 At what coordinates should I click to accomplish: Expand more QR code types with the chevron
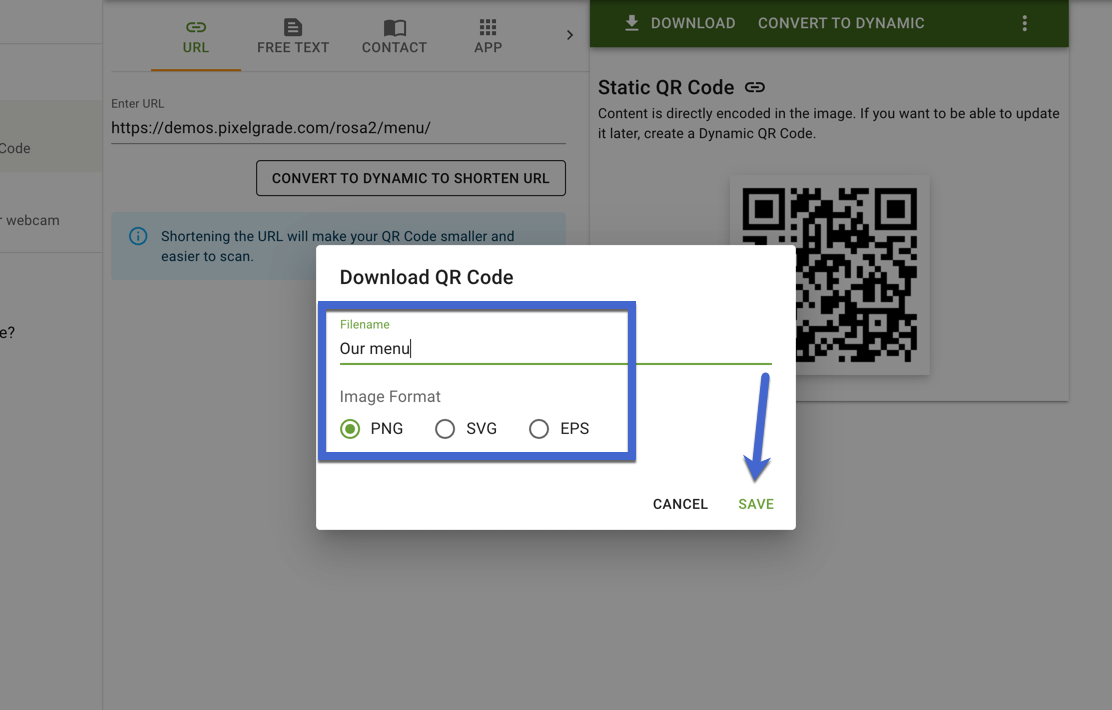[x=569, y=33]
